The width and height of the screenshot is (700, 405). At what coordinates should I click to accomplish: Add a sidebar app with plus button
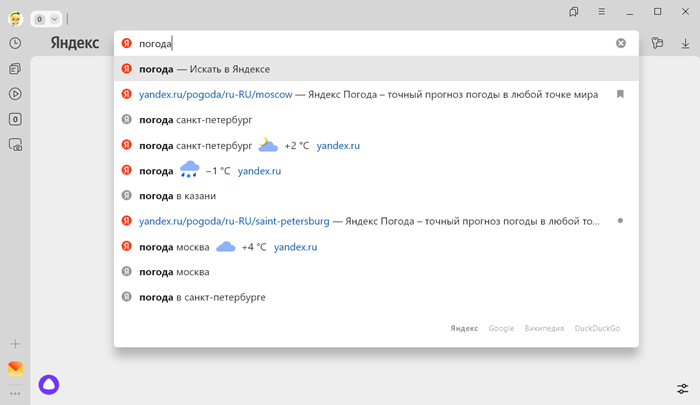pos(15,344)
